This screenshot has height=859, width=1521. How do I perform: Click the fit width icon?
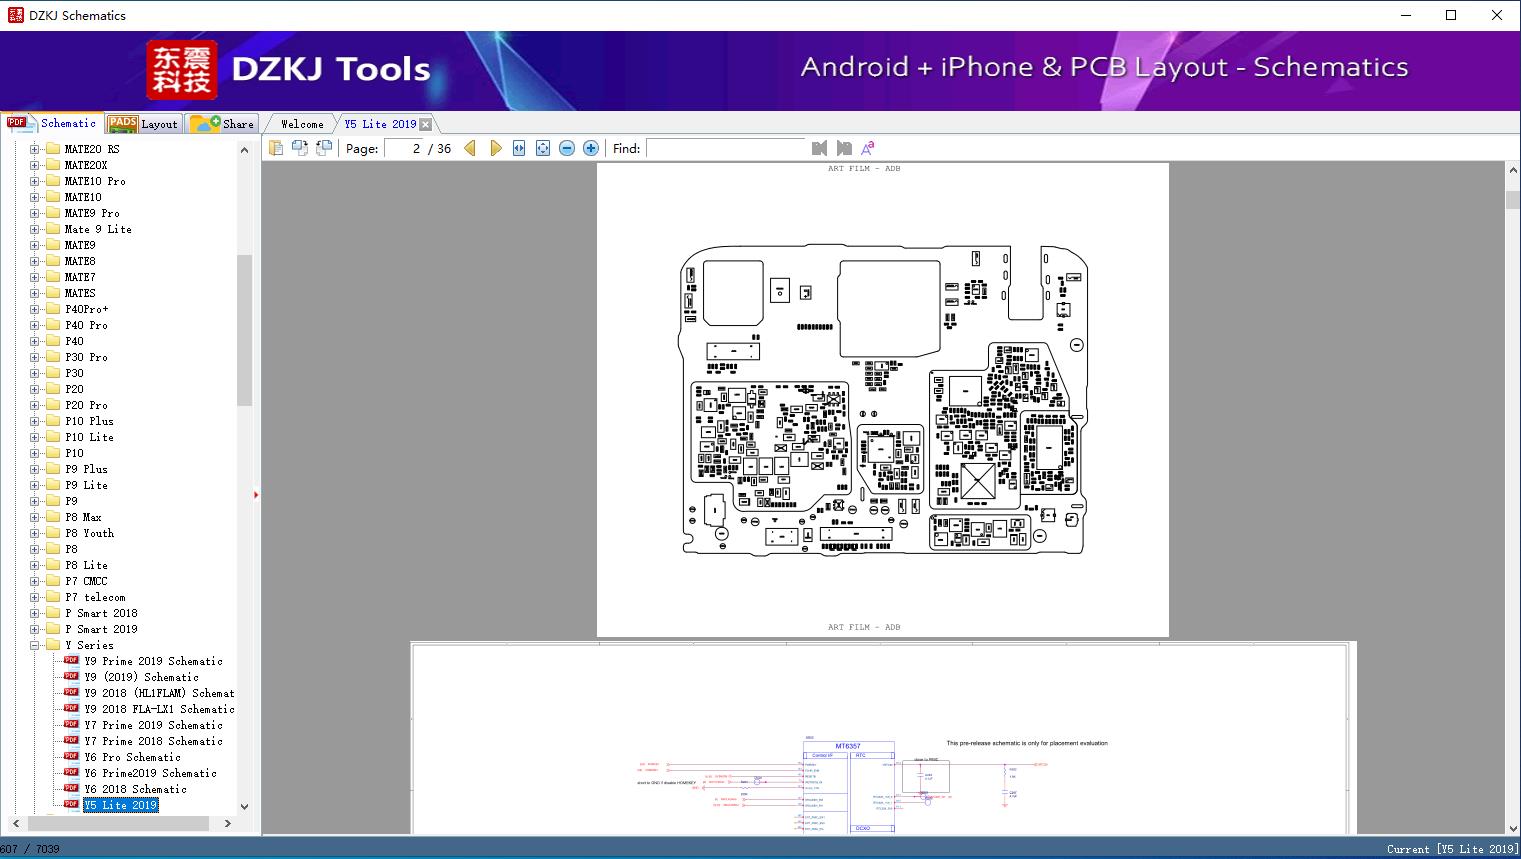(519, 148)
